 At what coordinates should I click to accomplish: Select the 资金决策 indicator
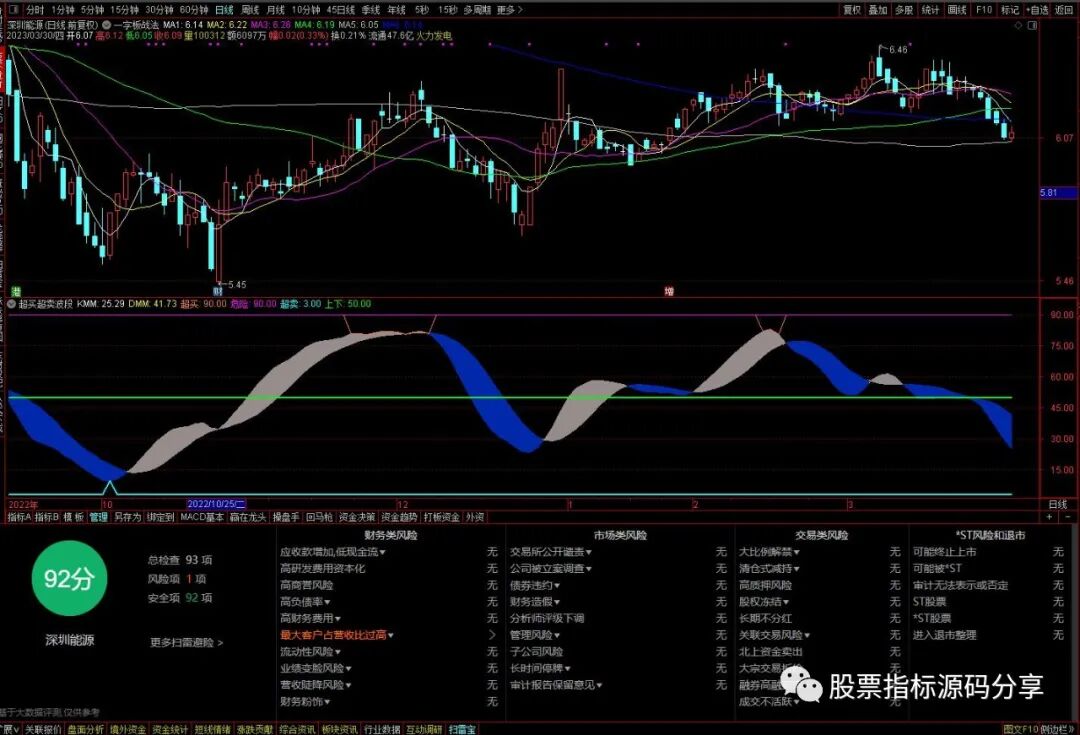click(x=357, y=517)
